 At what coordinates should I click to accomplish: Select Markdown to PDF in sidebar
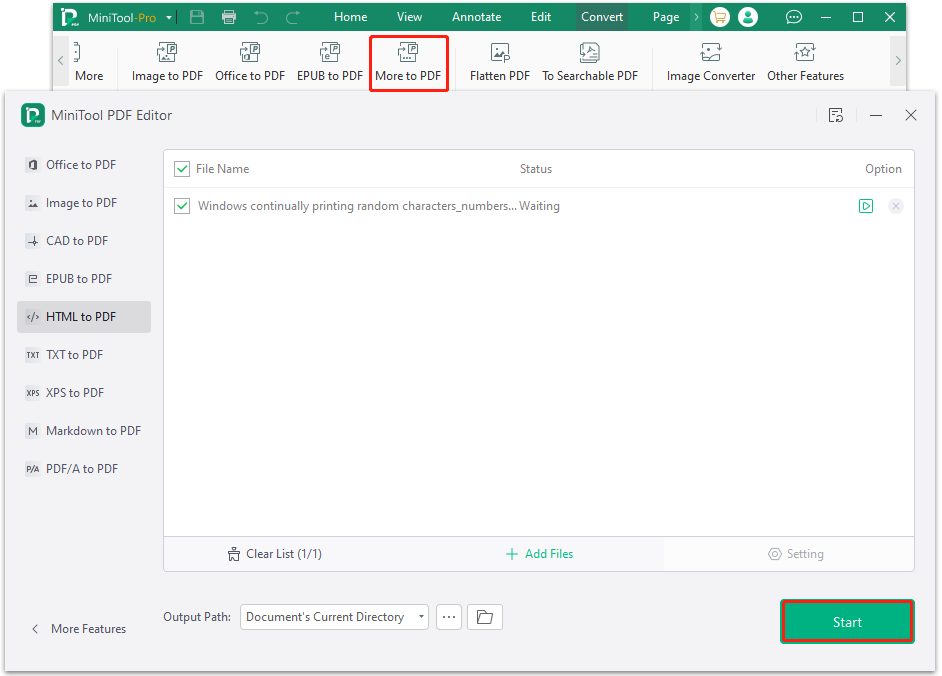click(84, 431)
